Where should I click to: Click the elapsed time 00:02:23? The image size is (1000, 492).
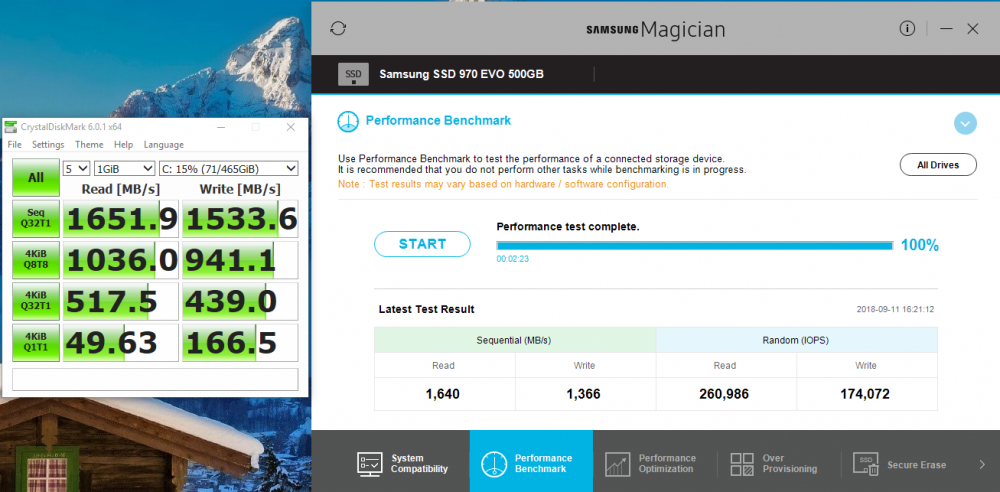513,259
